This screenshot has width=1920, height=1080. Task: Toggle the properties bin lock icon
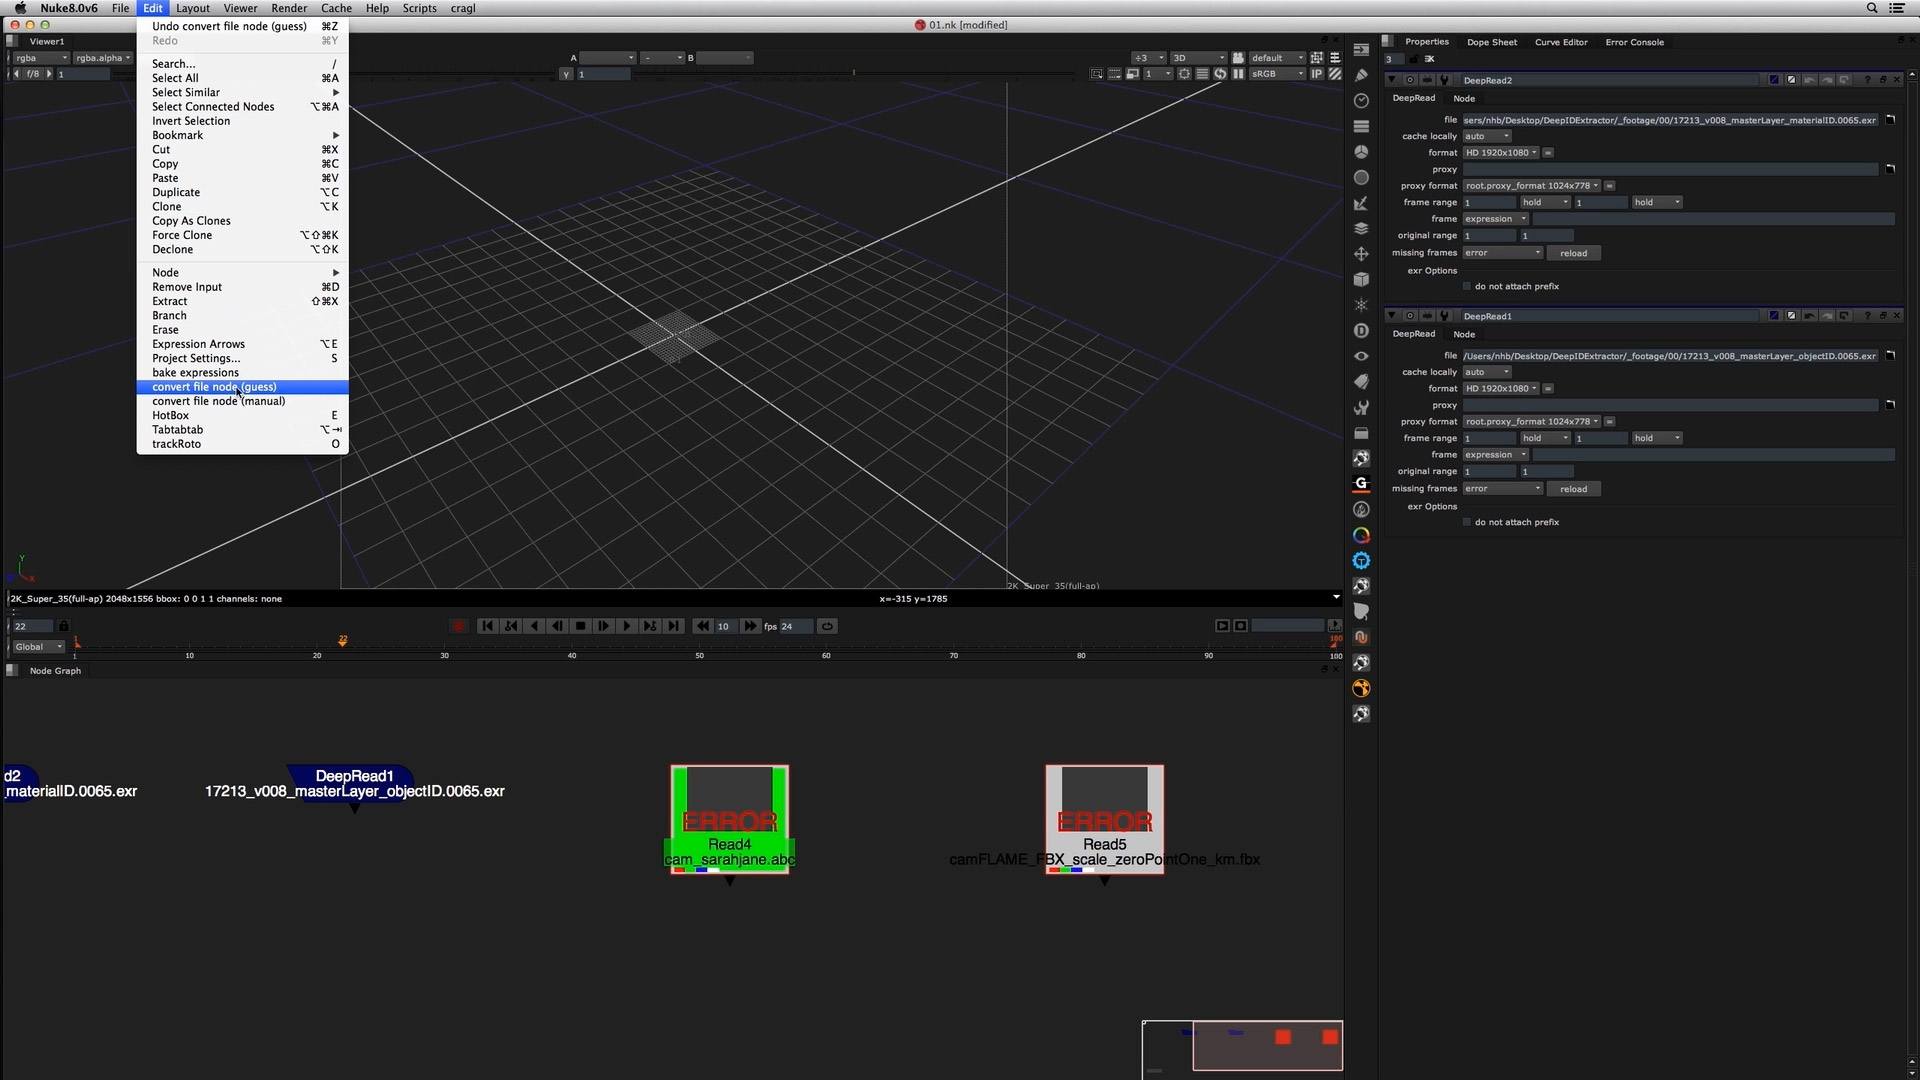click(x=1412, y=59)
